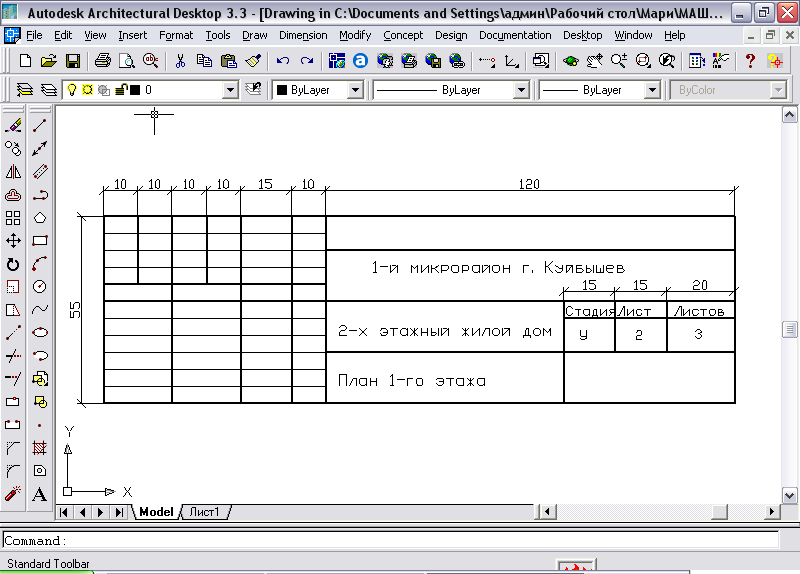The height and width of the screenshot is (574, 800).
Task: Click the Redo arrow icon
Action: [307, 61]
